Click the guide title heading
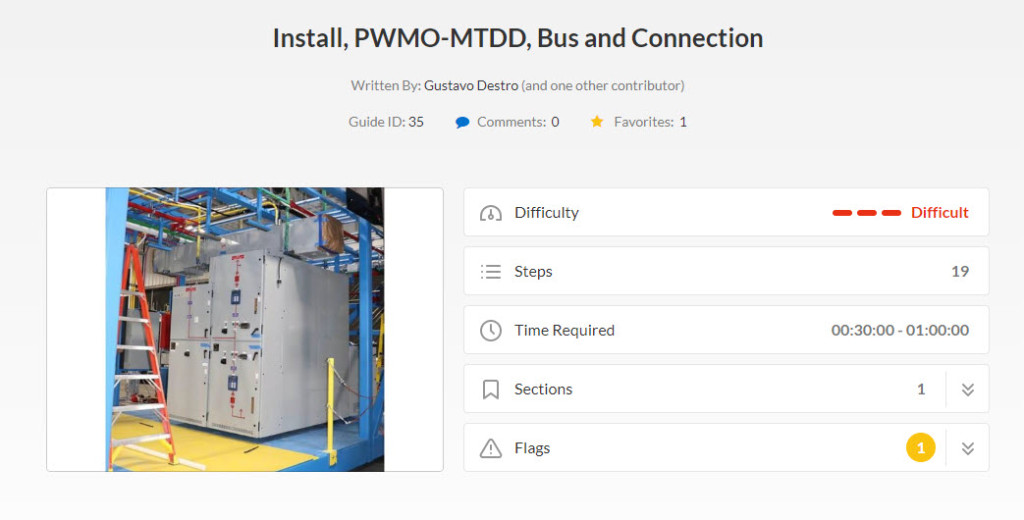The width and height of the screenshot is (1024, 520). (x=518, y=38)
